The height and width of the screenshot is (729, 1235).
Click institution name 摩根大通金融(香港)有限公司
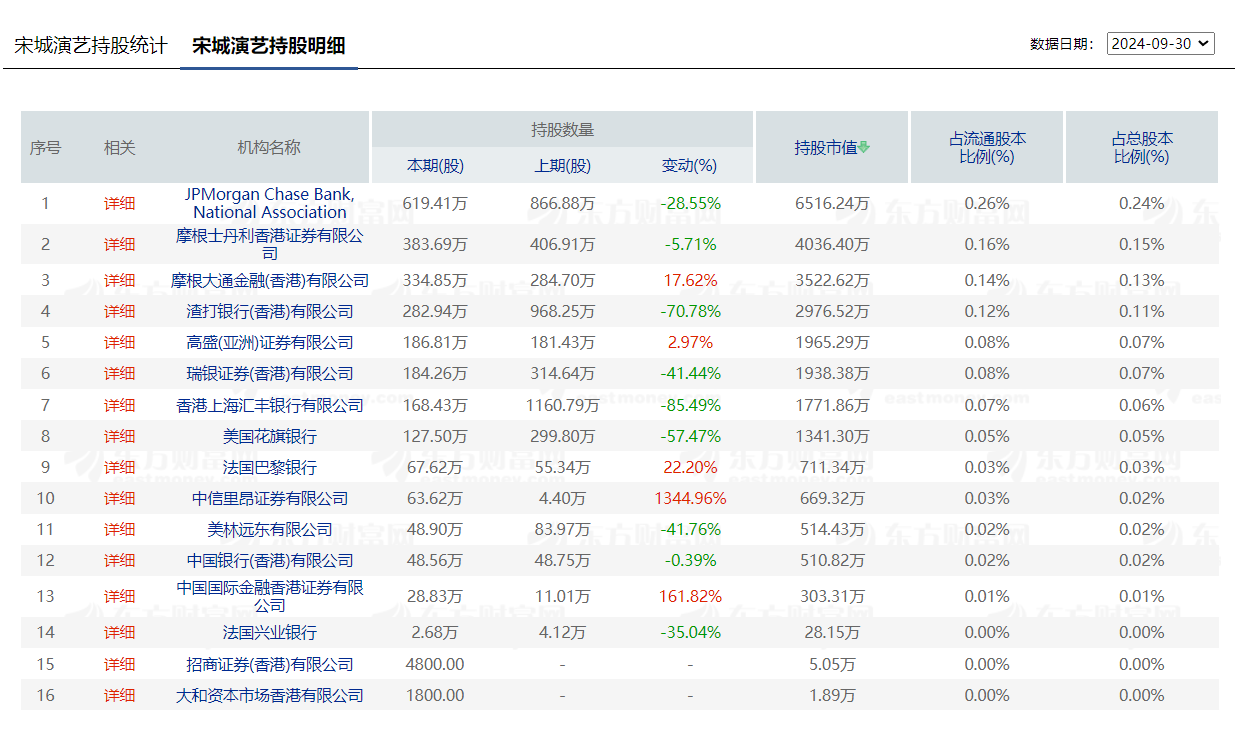point(270,280)
